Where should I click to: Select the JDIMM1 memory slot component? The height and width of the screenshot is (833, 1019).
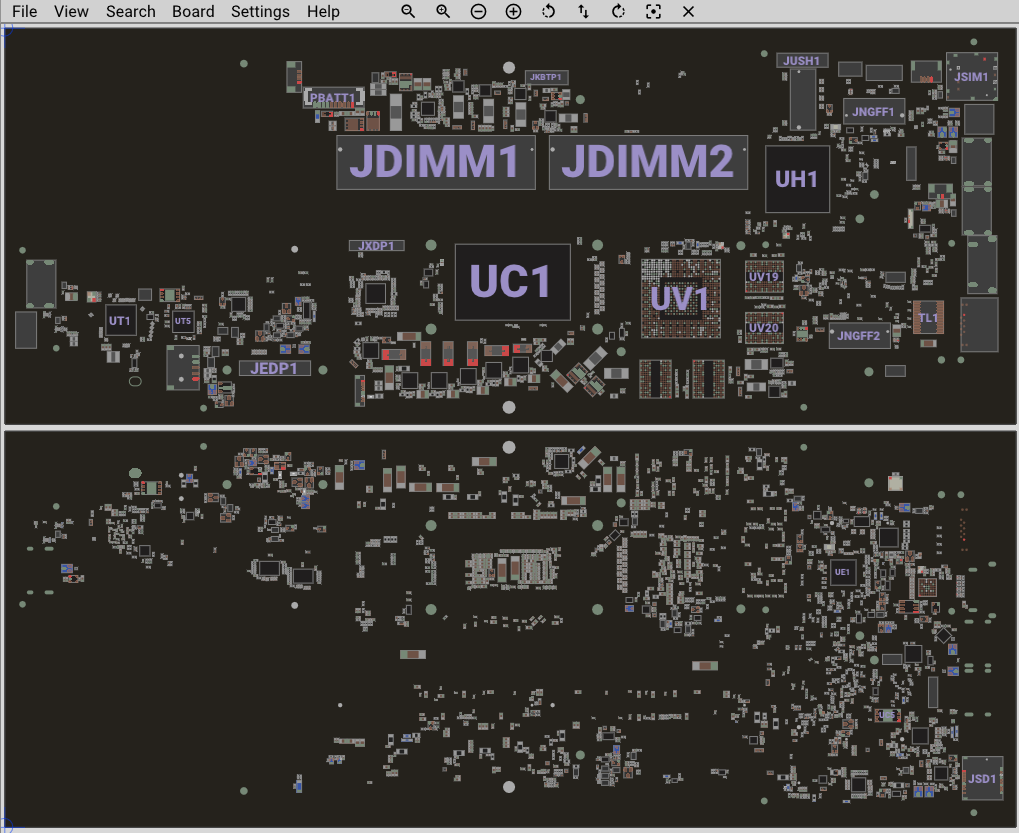(x=435, y=162)
